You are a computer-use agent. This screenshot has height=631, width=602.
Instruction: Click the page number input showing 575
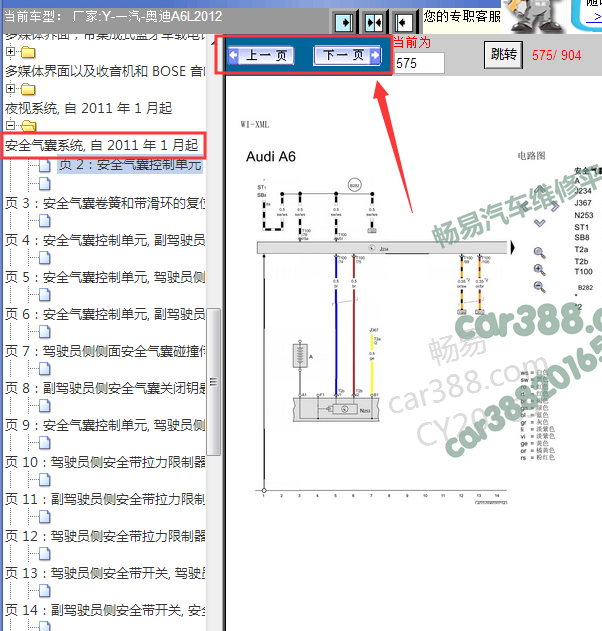pos(419,63)
